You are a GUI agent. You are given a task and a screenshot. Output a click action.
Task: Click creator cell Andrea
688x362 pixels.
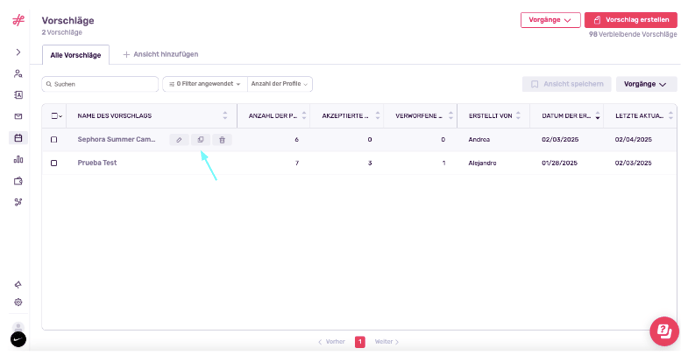(479, 140)
